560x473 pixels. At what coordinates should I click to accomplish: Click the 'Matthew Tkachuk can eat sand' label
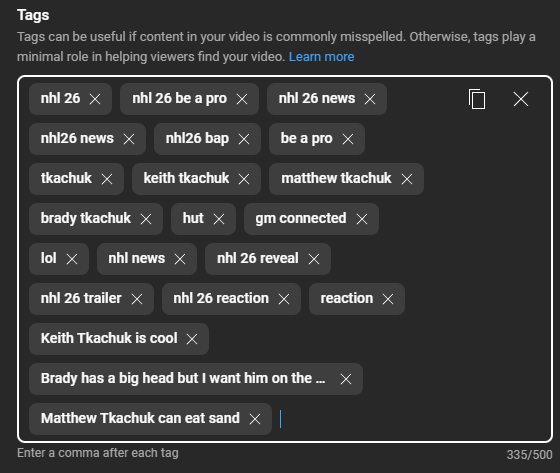click(140, 418)
